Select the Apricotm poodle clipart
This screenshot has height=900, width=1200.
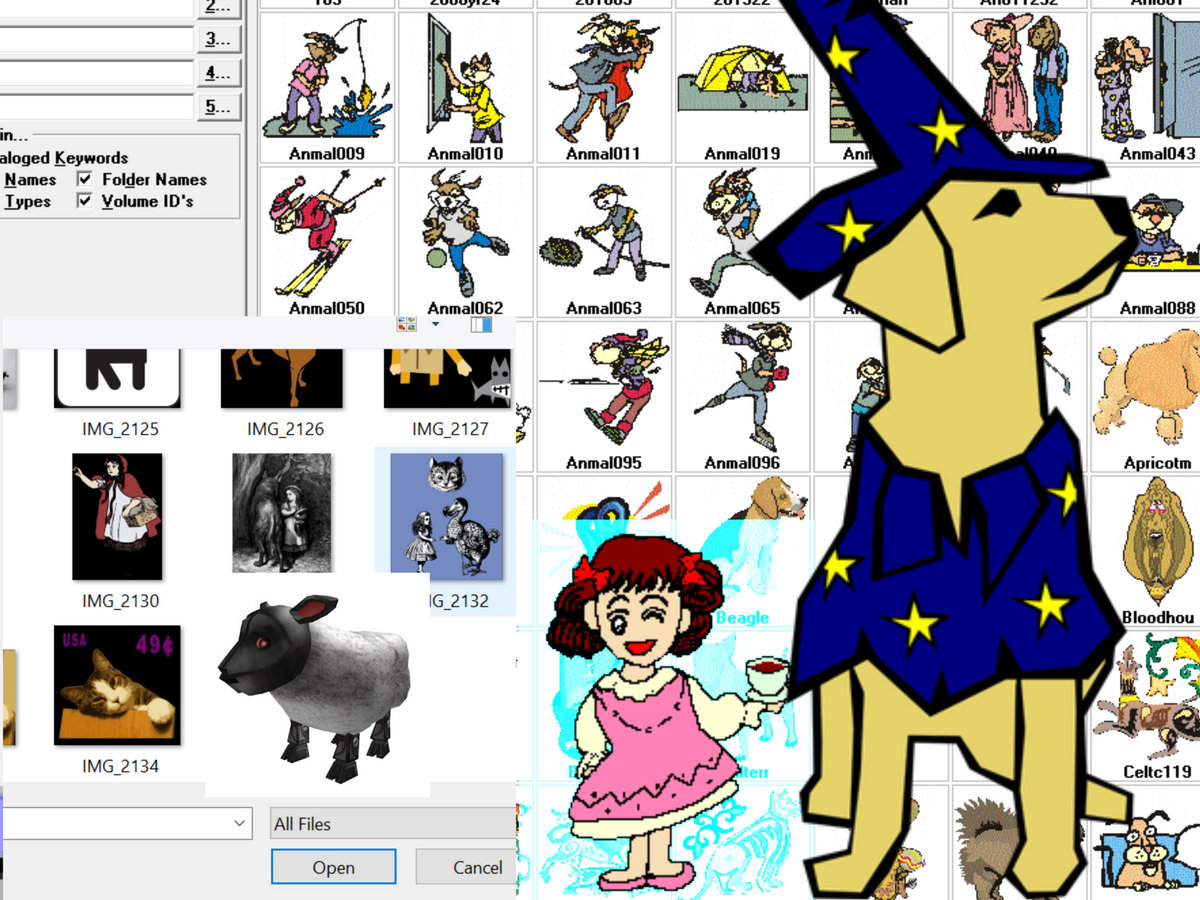click(1150, 392)
